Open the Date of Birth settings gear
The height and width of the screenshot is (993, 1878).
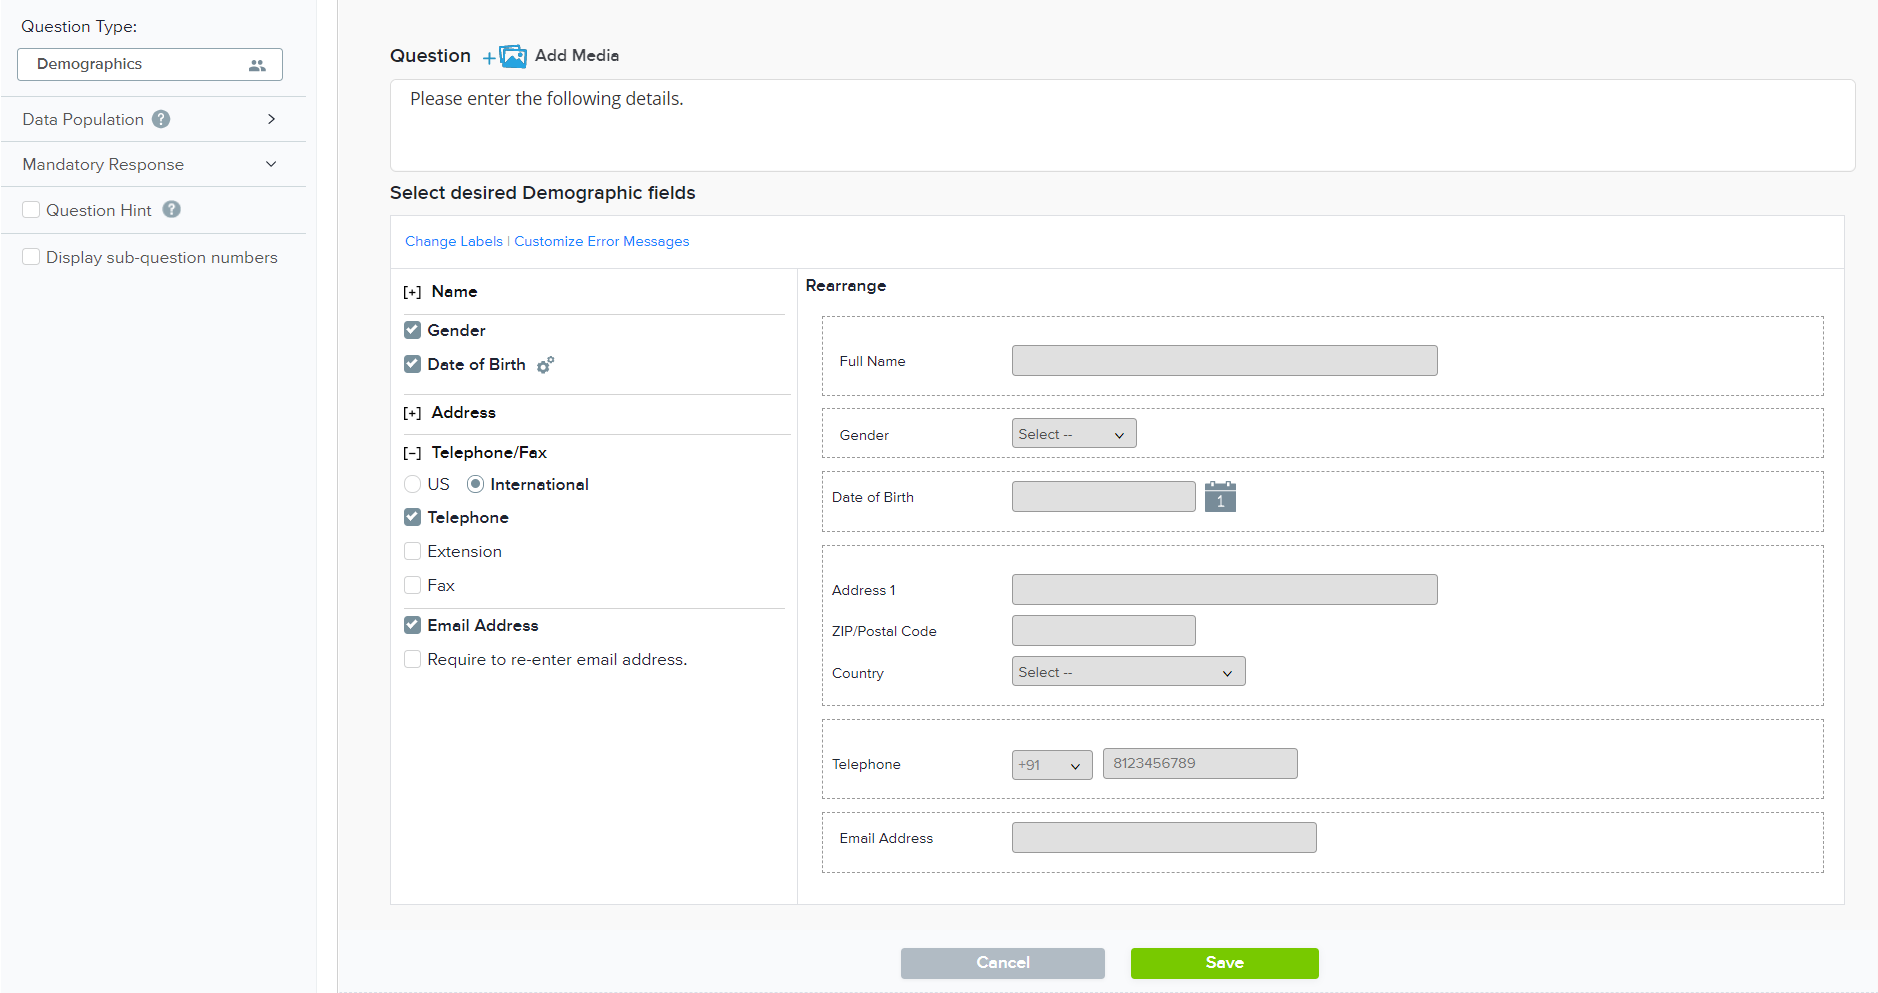click(x=545, y=365)
